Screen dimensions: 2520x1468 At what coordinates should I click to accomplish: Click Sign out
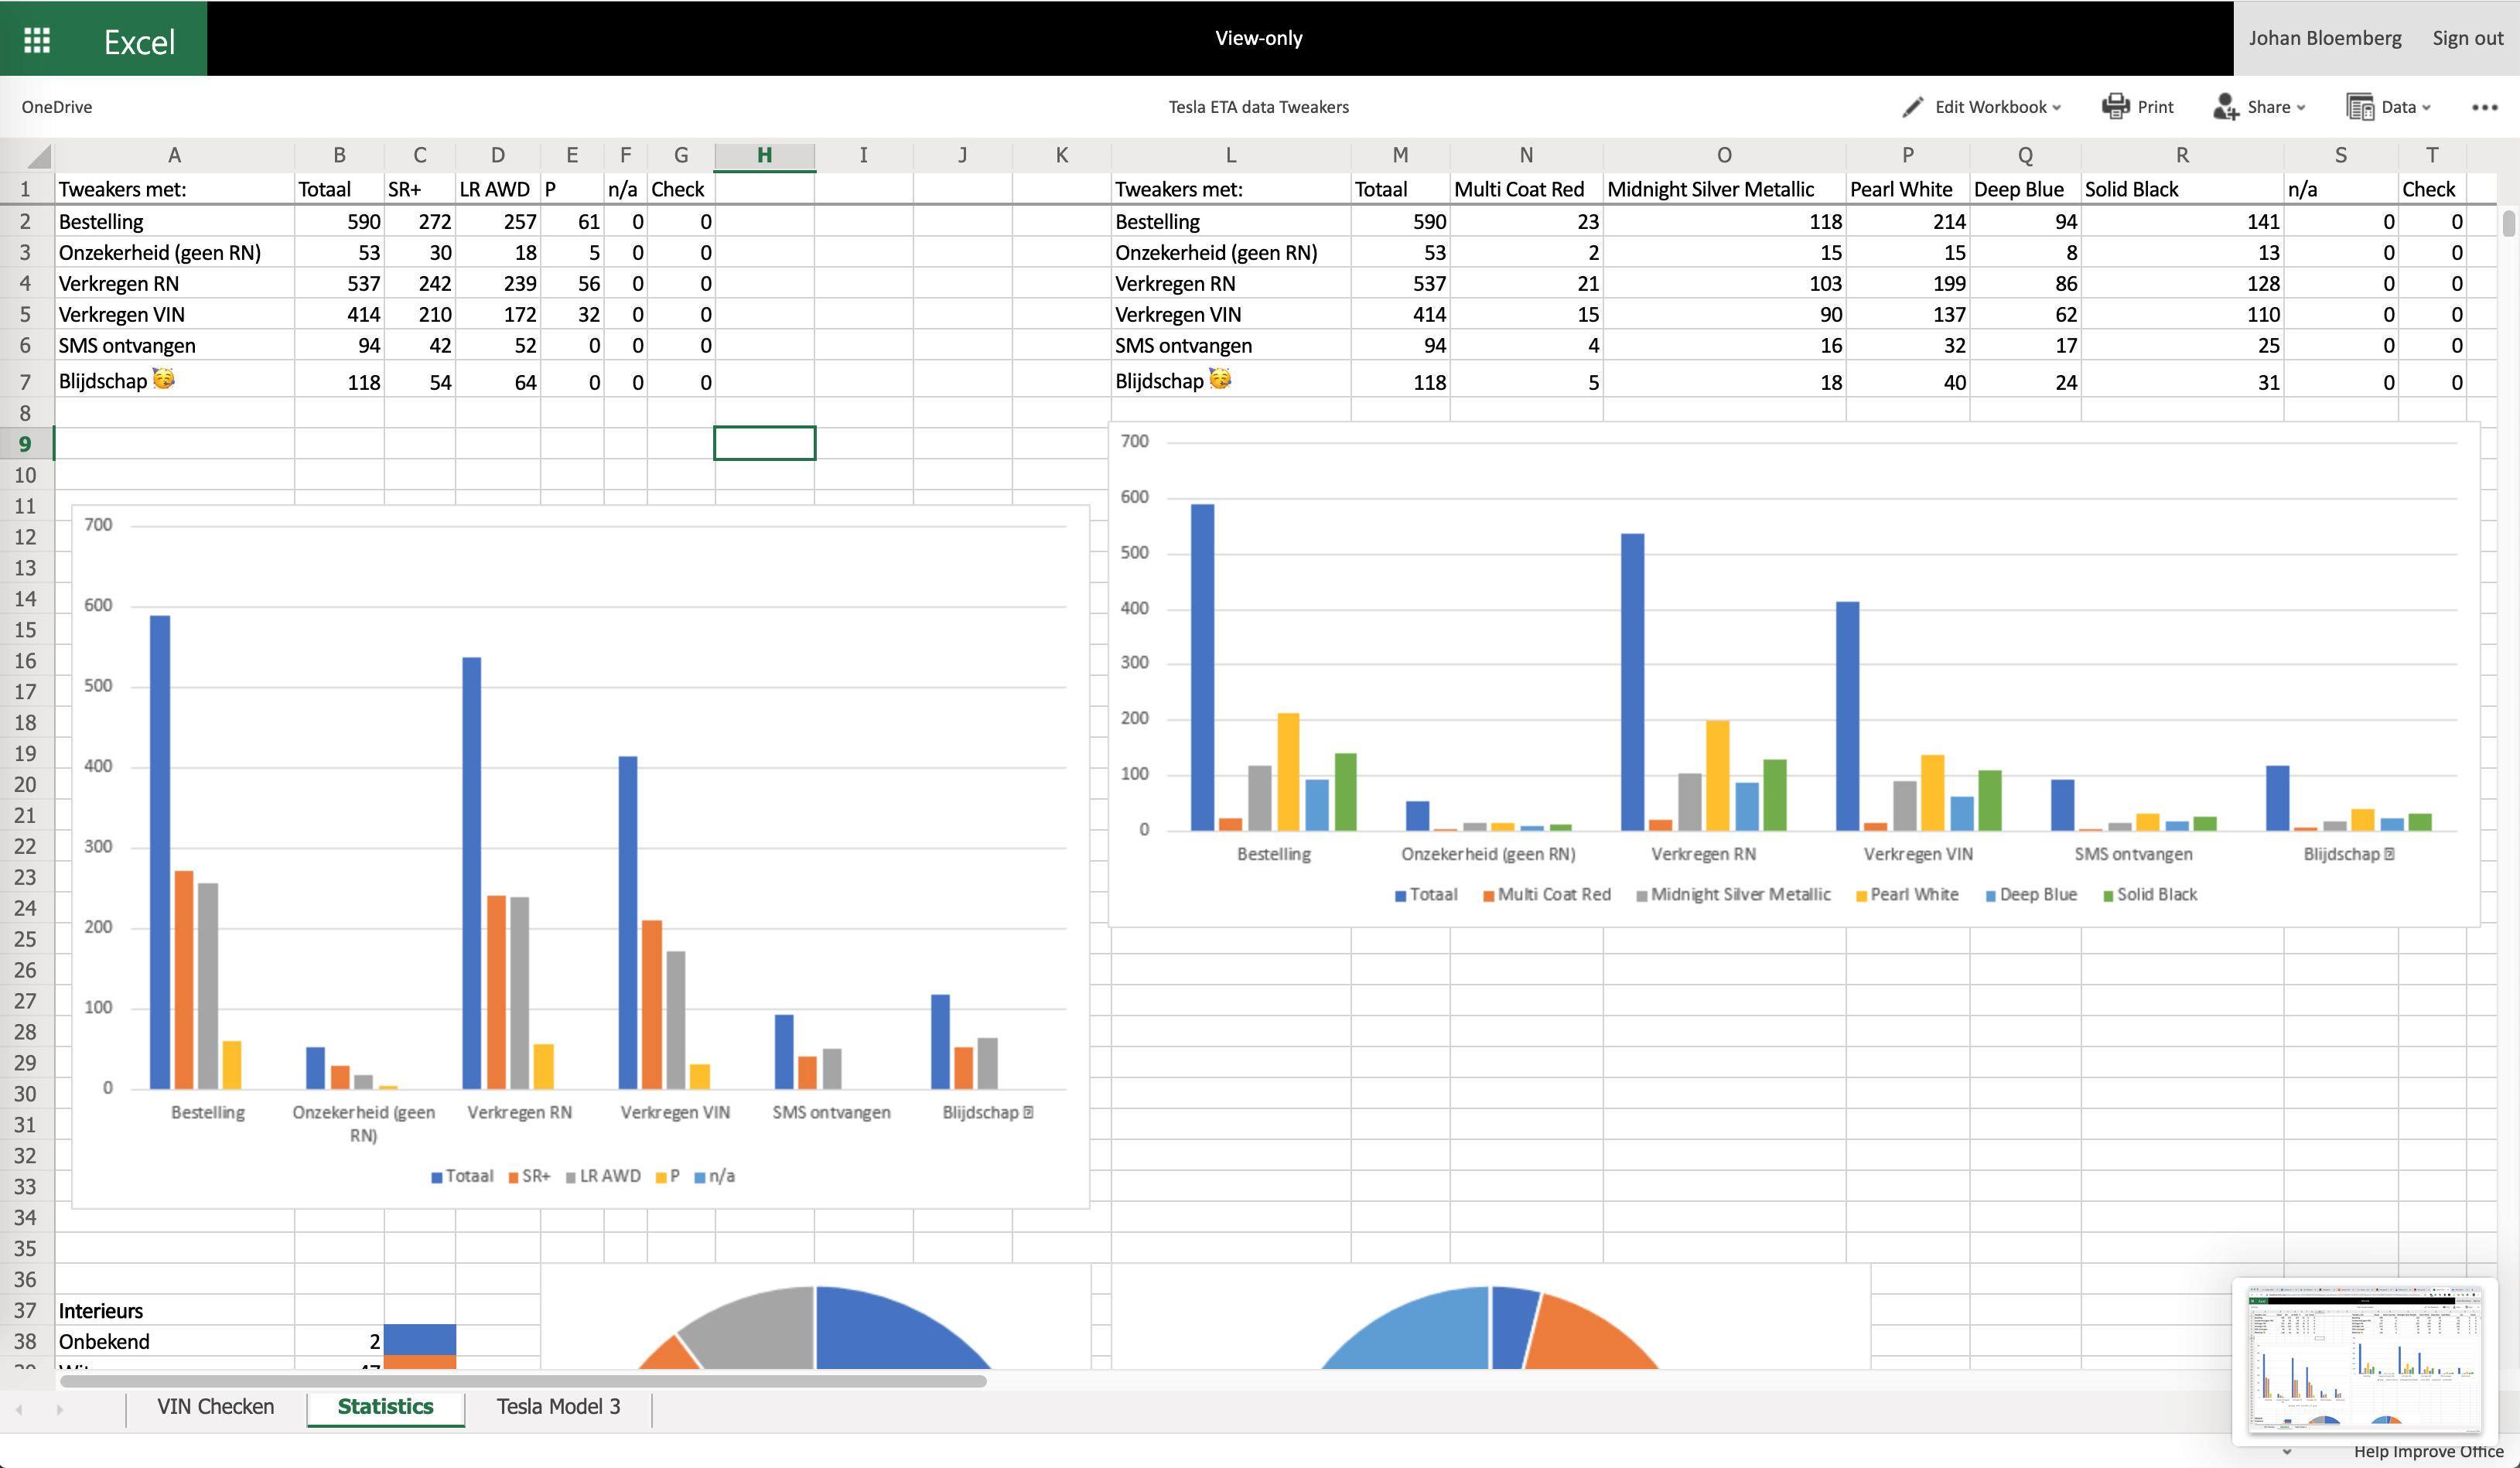[2467, 38]
